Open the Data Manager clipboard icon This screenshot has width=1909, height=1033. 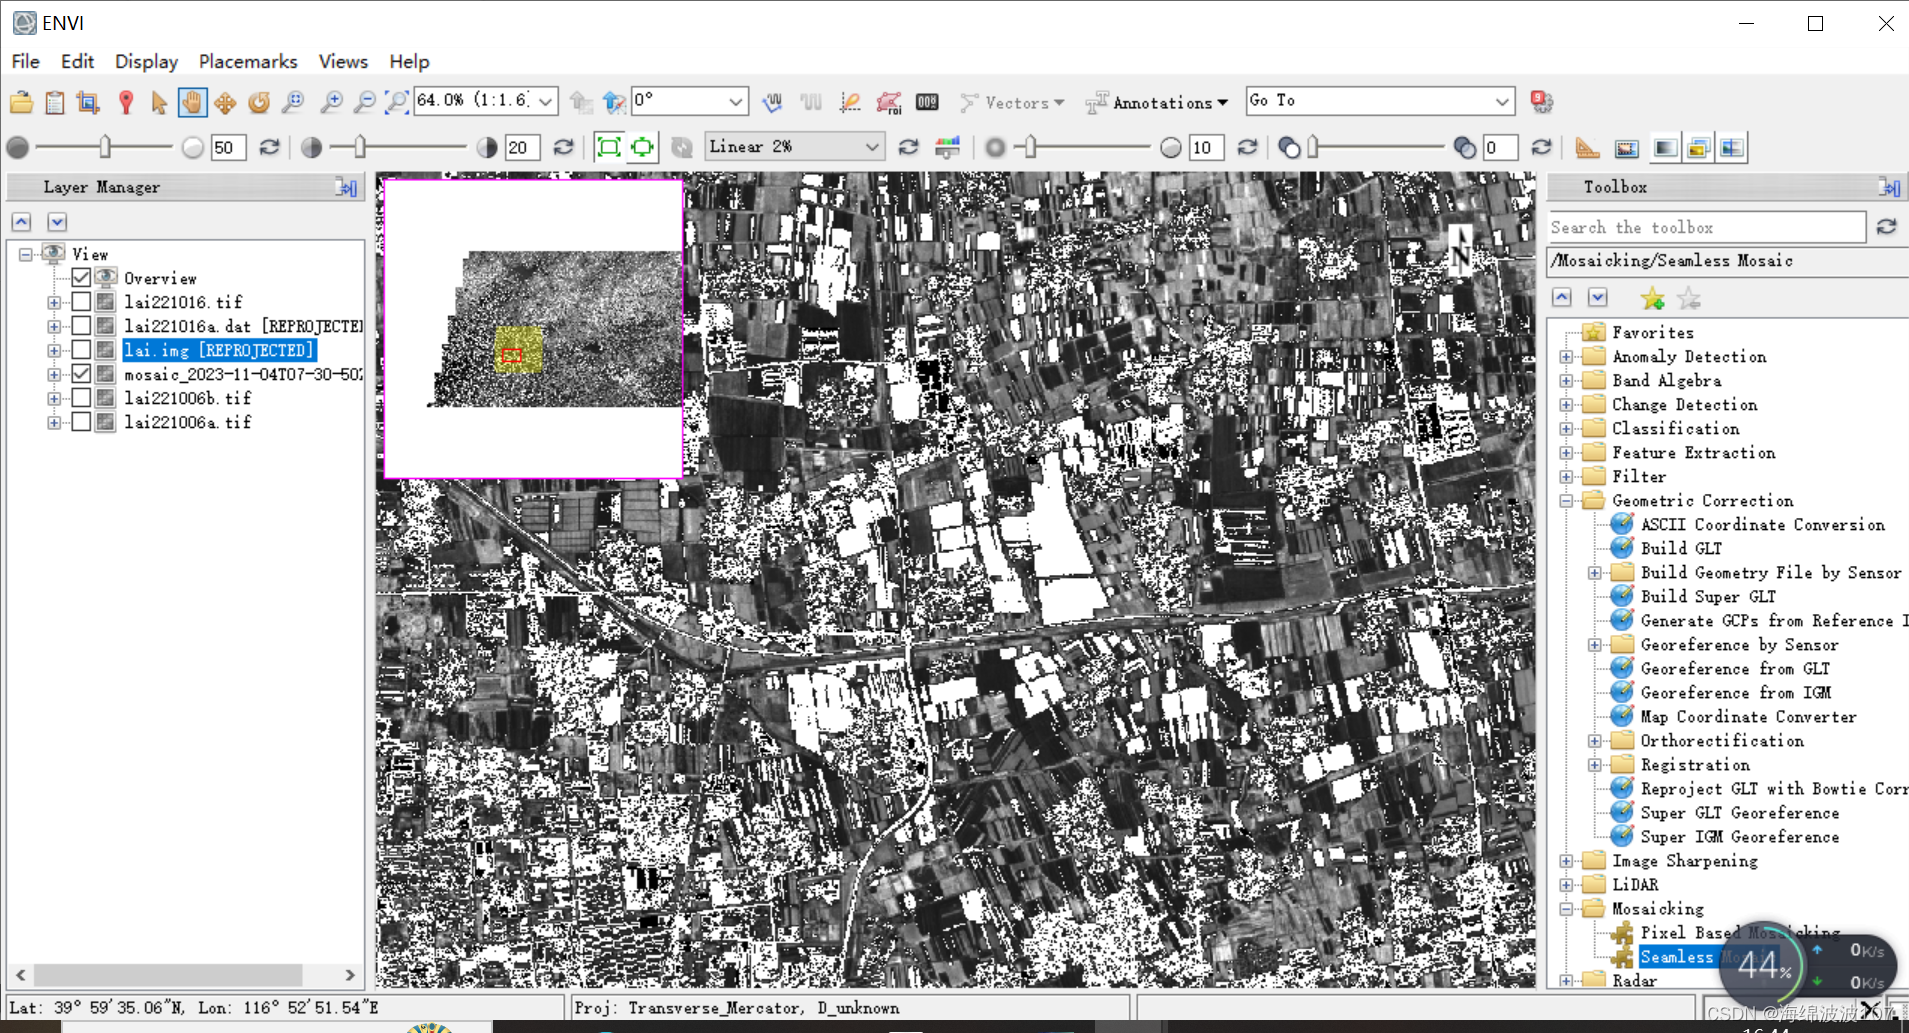(x=55, y=102)
